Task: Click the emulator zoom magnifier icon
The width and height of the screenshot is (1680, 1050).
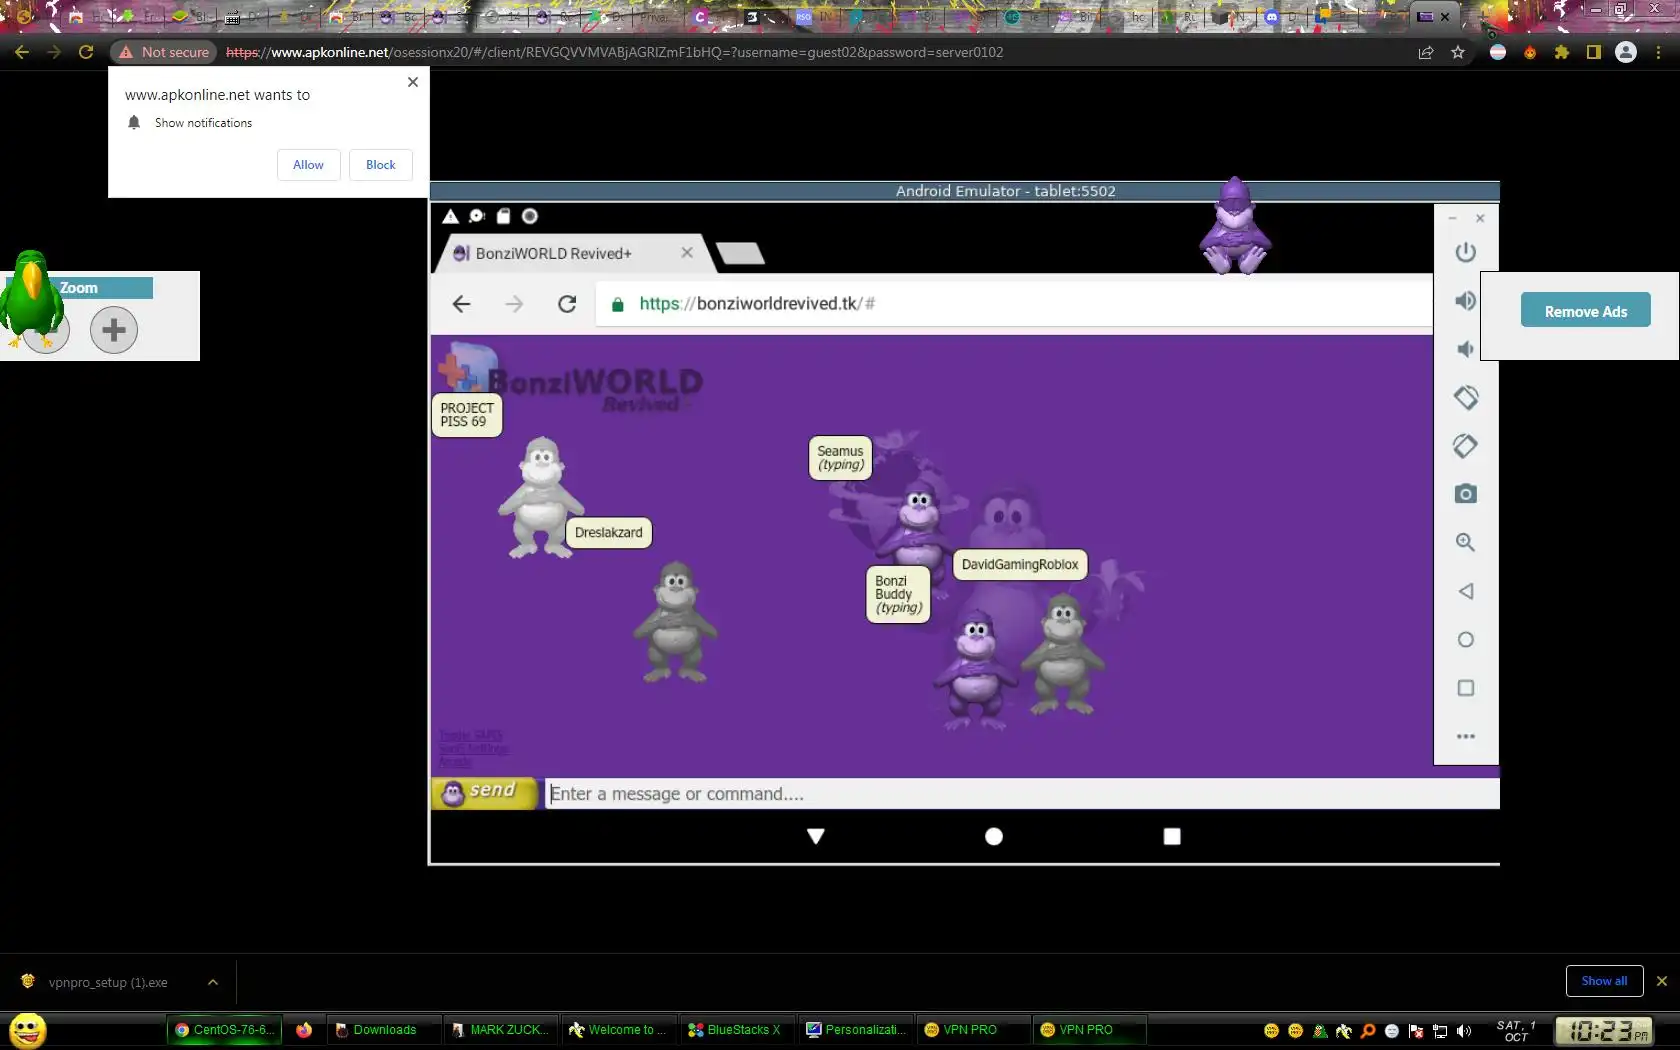Action: pos(1465,542)
